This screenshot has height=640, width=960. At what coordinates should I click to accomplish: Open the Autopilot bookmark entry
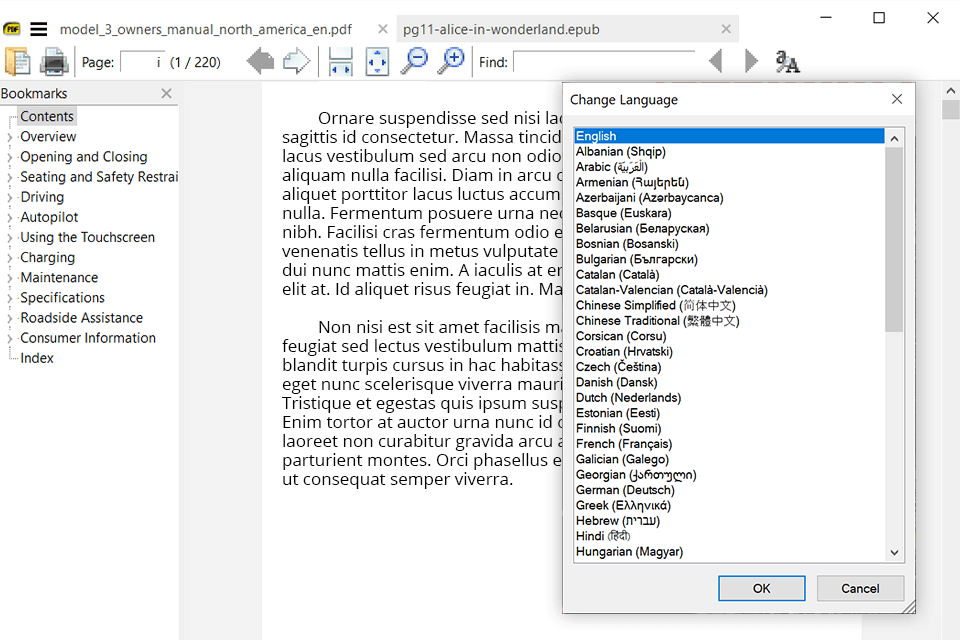coord(50,217)
